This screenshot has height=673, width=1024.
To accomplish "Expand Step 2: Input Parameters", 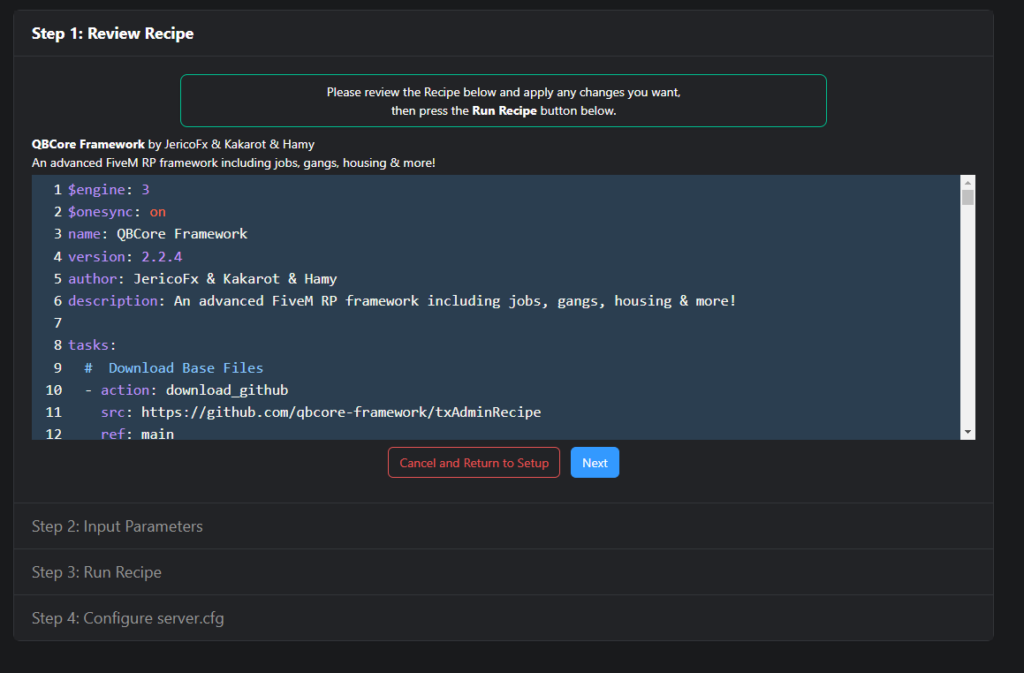I will click(117, 525).
